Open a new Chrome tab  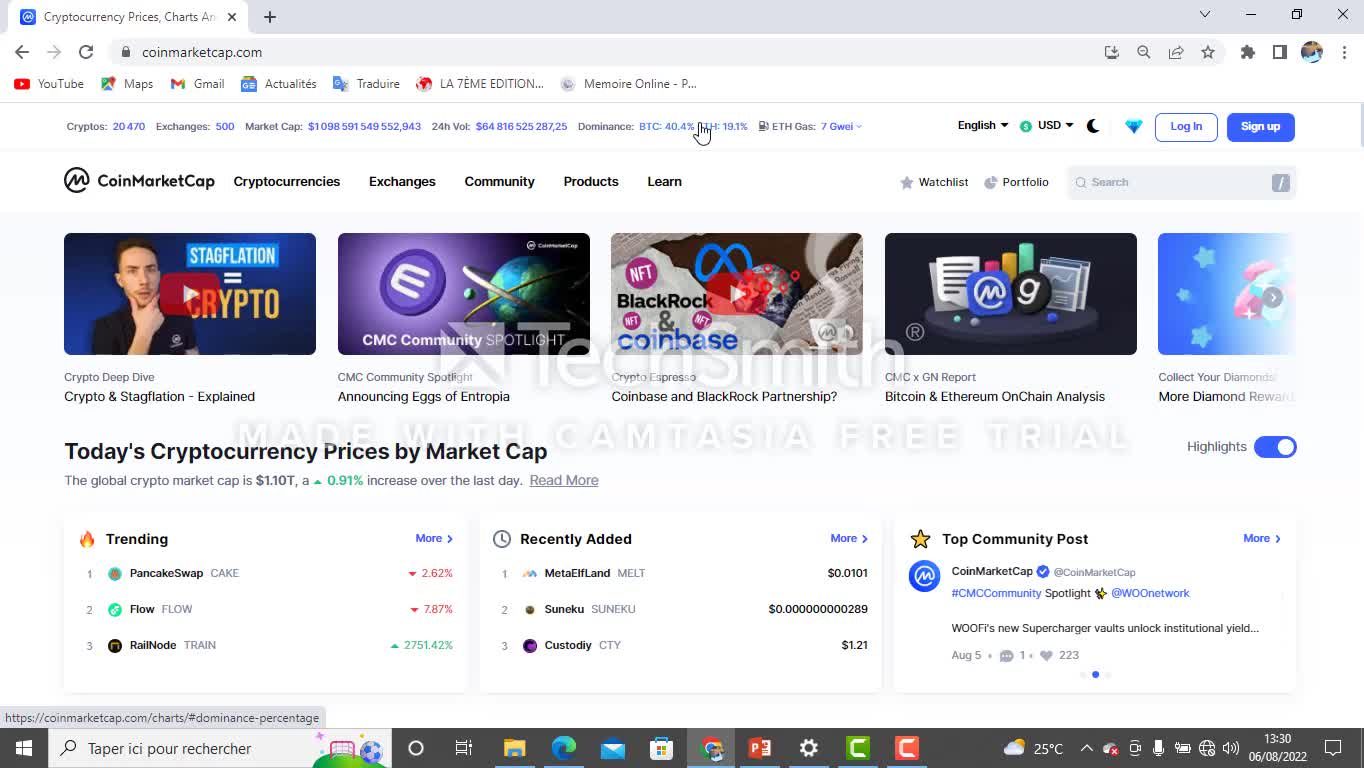tap(270, 16)
